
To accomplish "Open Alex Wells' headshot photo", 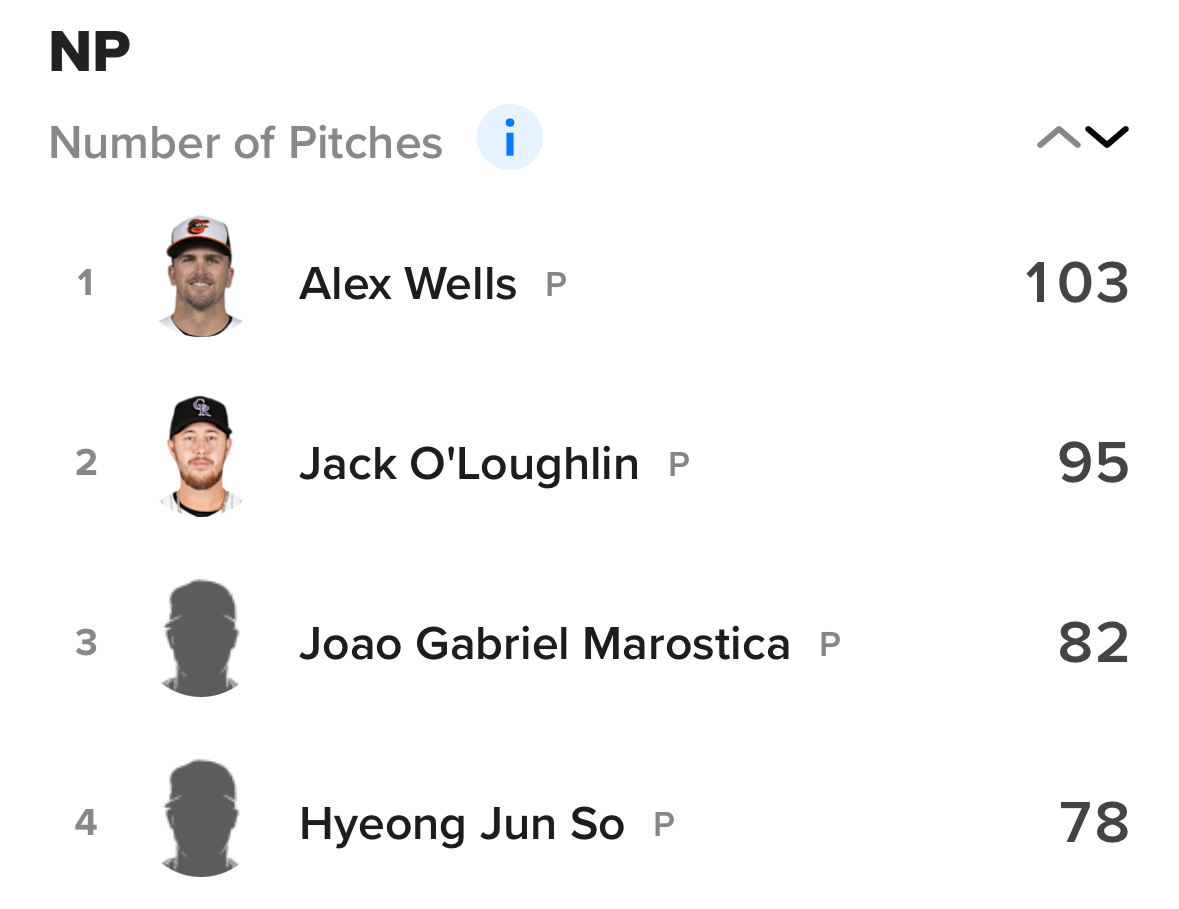I will point(200,277).
